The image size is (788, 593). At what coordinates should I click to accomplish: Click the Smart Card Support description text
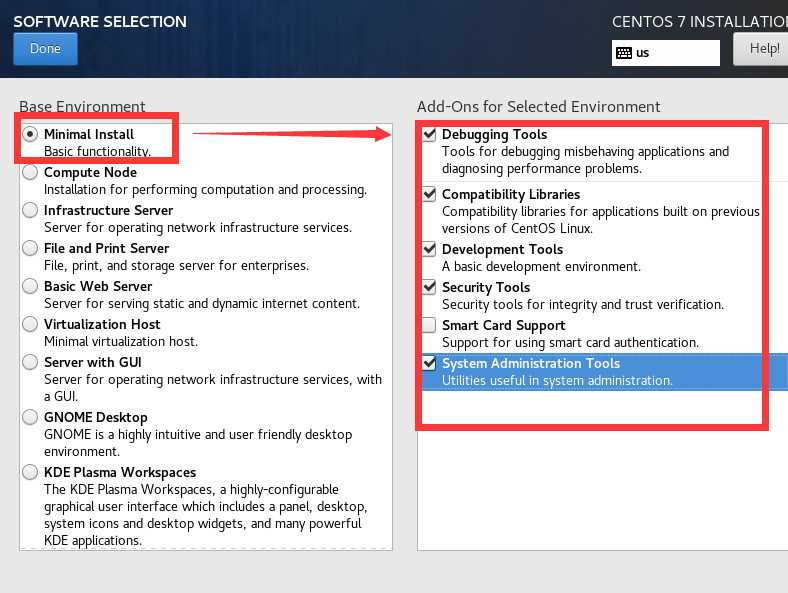[570, 343]
